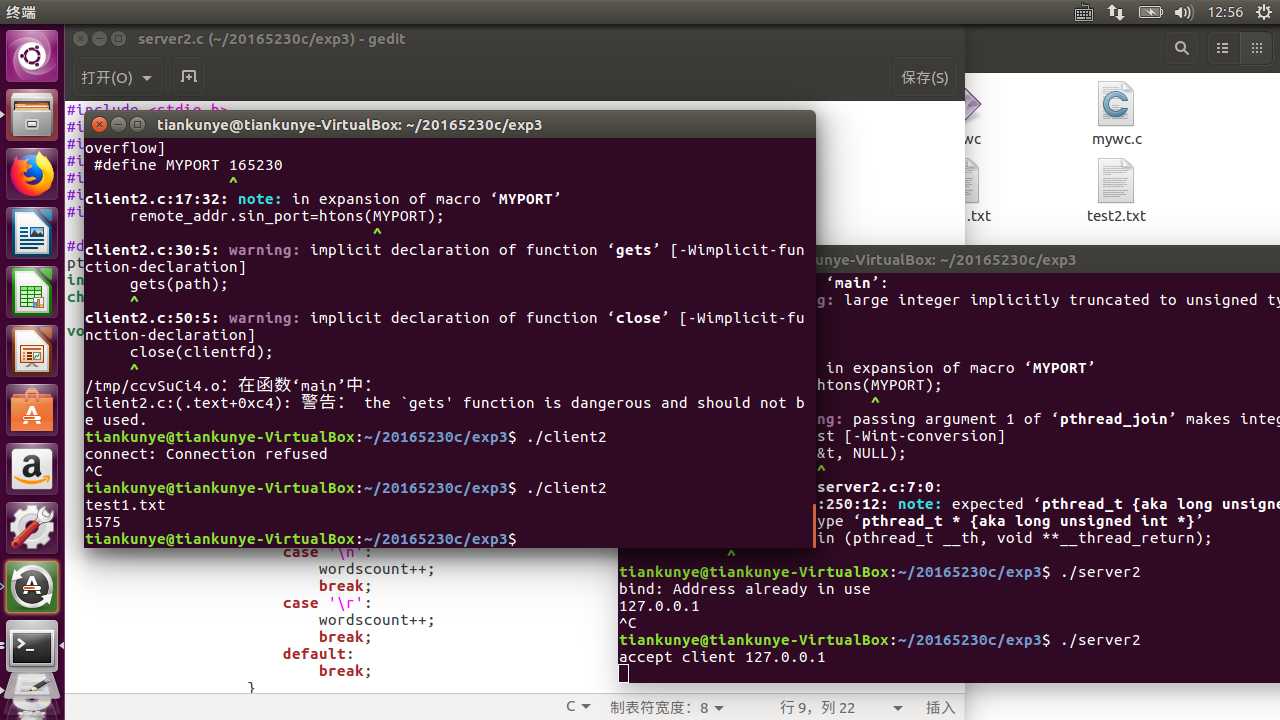
Task: Launch Firefox from the dock
Action: 32,175
